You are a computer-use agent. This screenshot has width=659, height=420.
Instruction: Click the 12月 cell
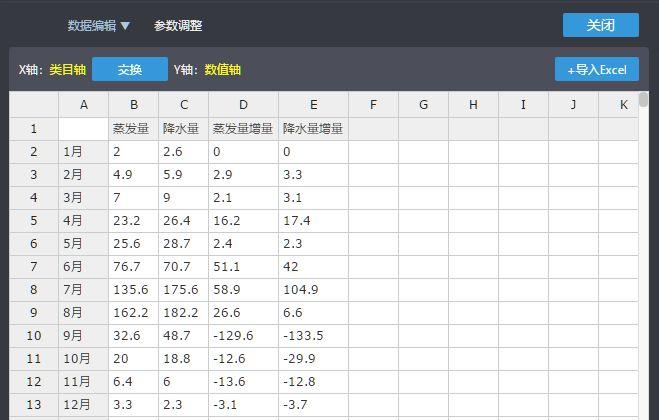84,404
